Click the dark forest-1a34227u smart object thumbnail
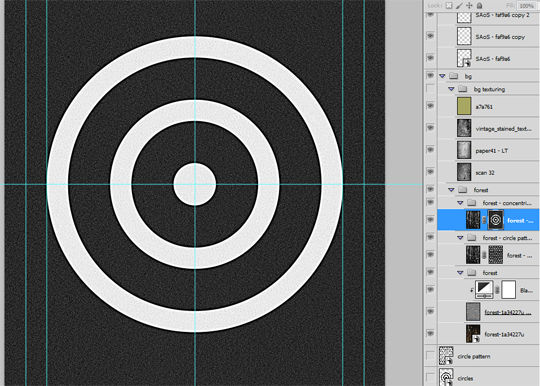 (x=473, y=334)
